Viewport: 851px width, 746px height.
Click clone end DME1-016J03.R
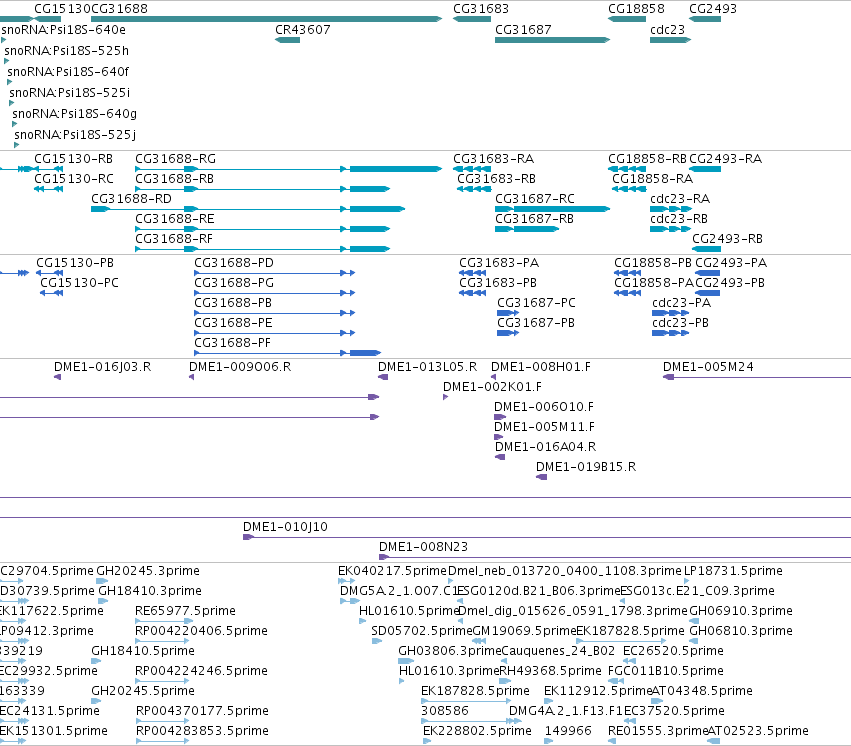(x=58, y=378)
